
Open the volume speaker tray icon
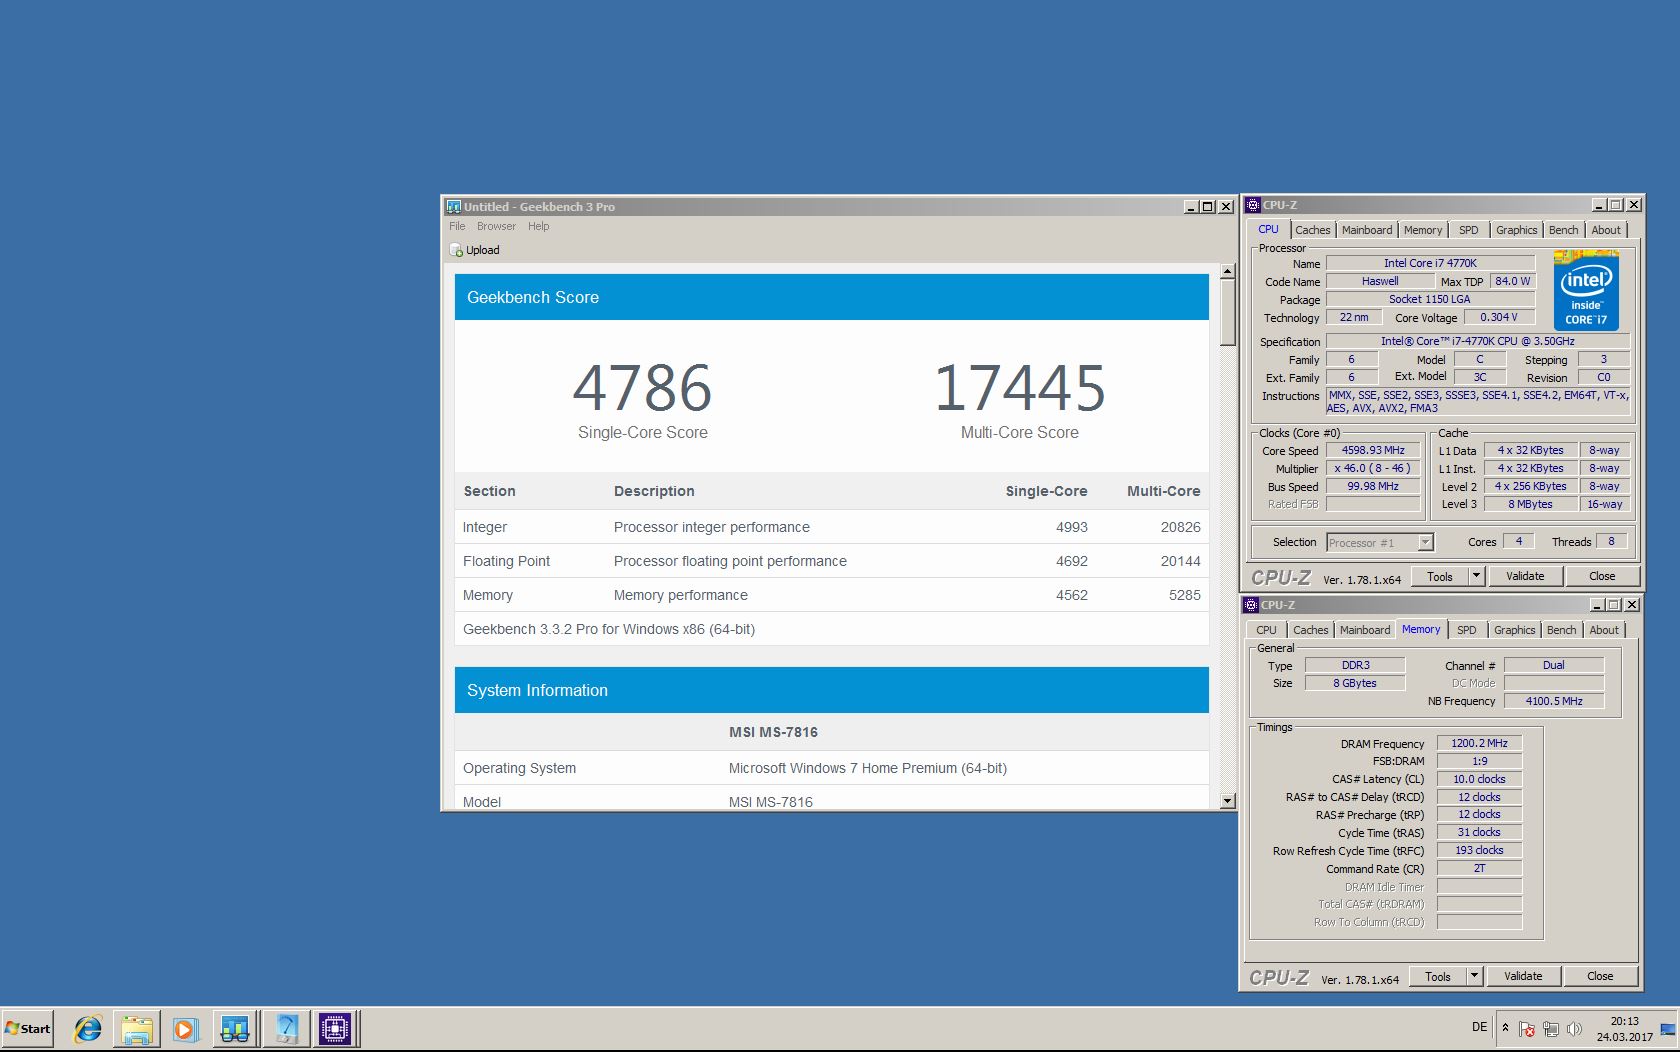pyautogui.click(x=1575, y=1029)
